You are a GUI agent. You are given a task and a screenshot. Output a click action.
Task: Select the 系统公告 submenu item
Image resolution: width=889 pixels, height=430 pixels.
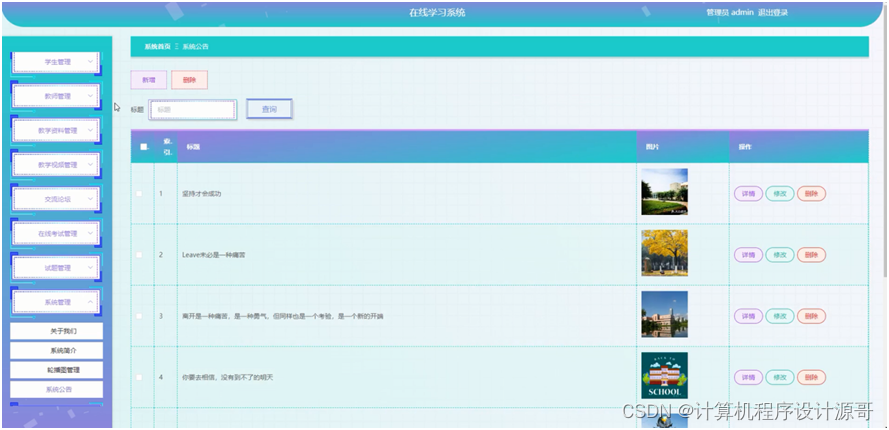(57, 390)
